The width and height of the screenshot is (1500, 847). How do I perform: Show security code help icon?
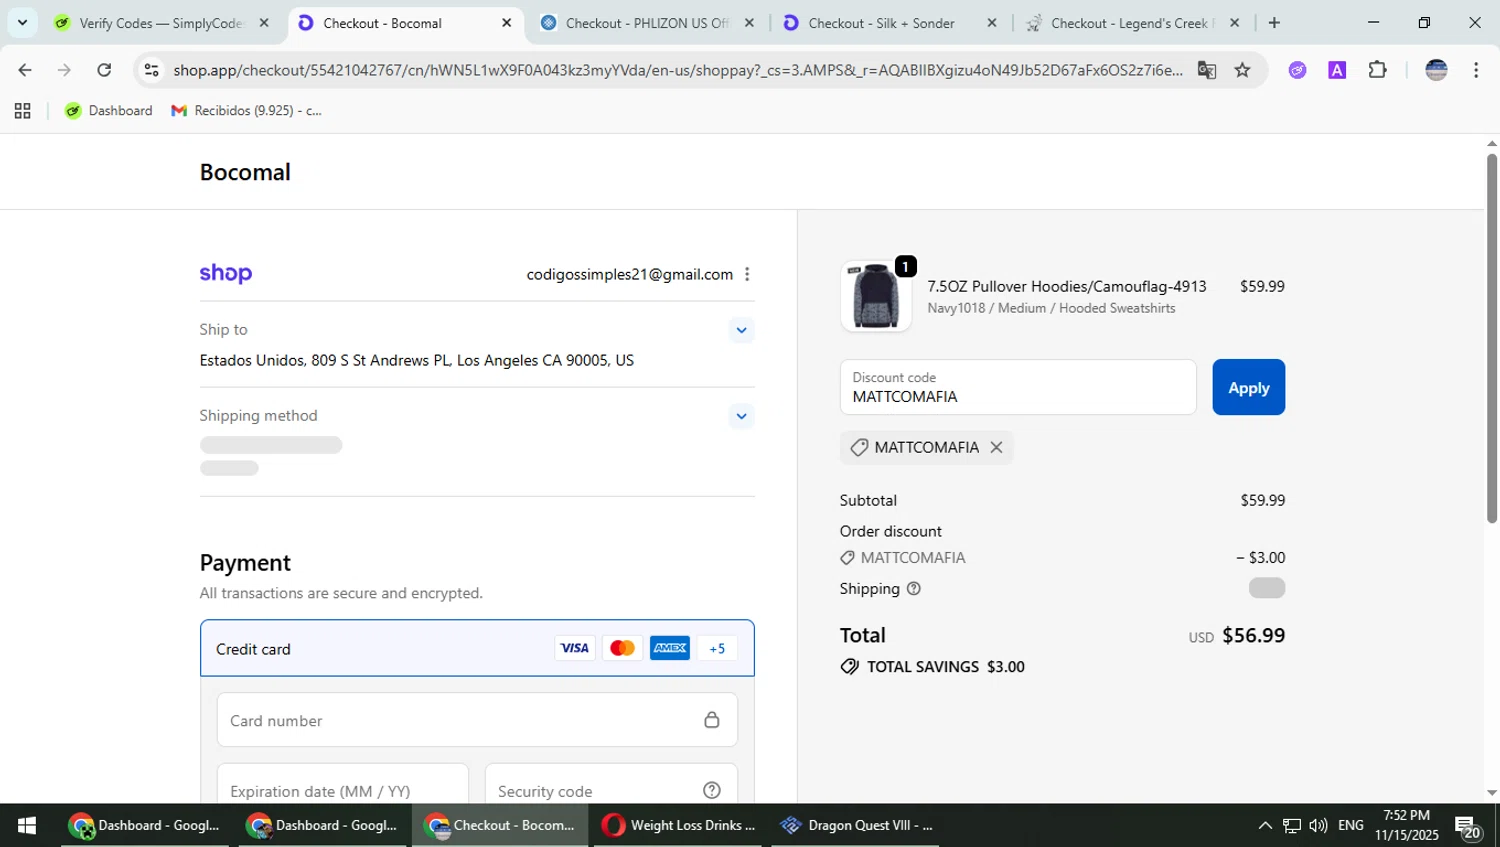[712, 790]
